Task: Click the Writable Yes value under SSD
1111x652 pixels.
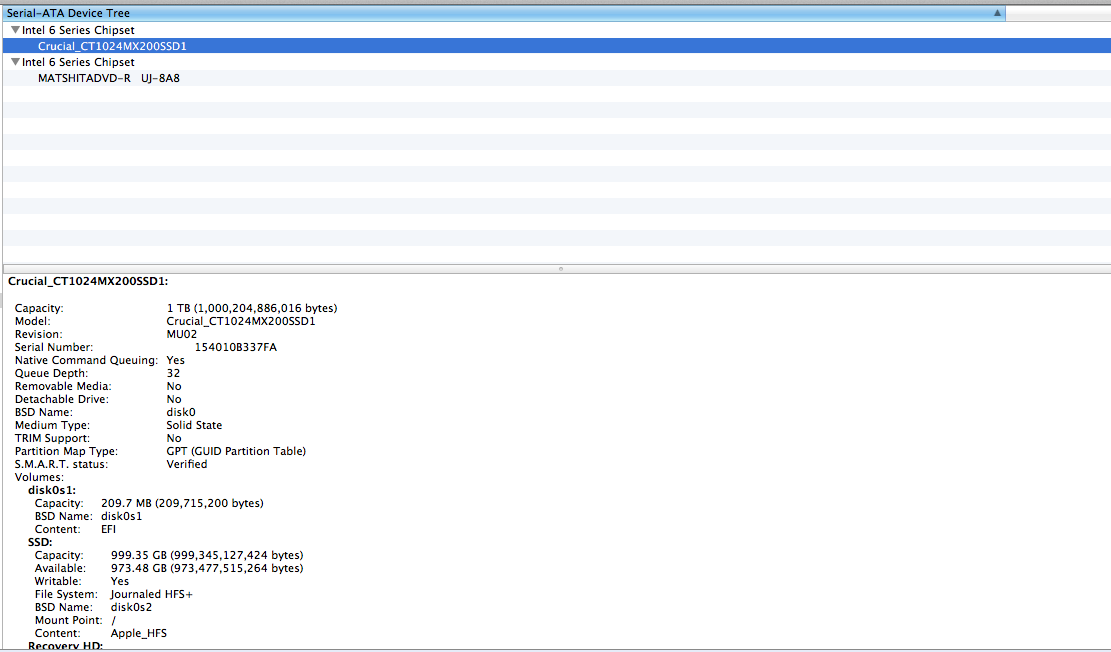Action: 120,581
